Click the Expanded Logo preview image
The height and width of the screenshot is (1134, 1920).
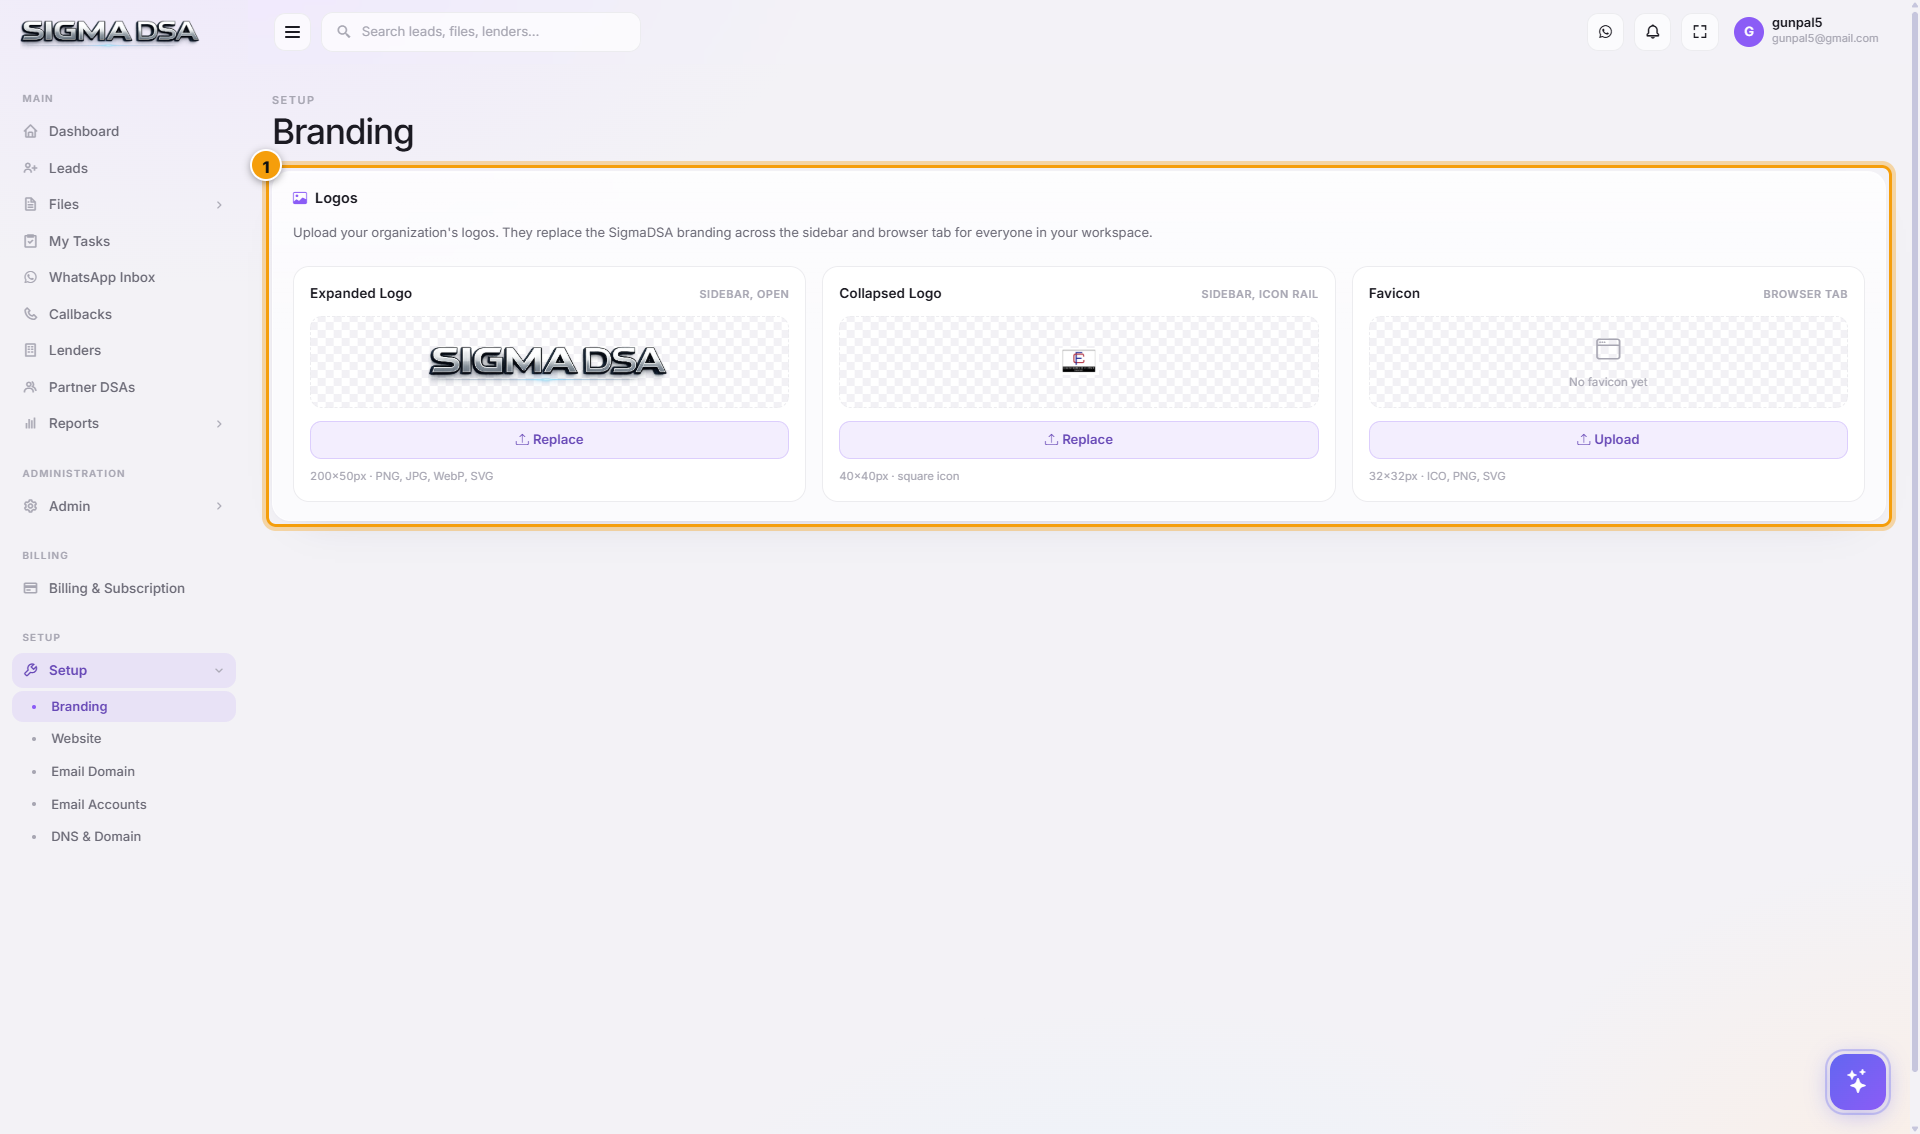point(547,361)
